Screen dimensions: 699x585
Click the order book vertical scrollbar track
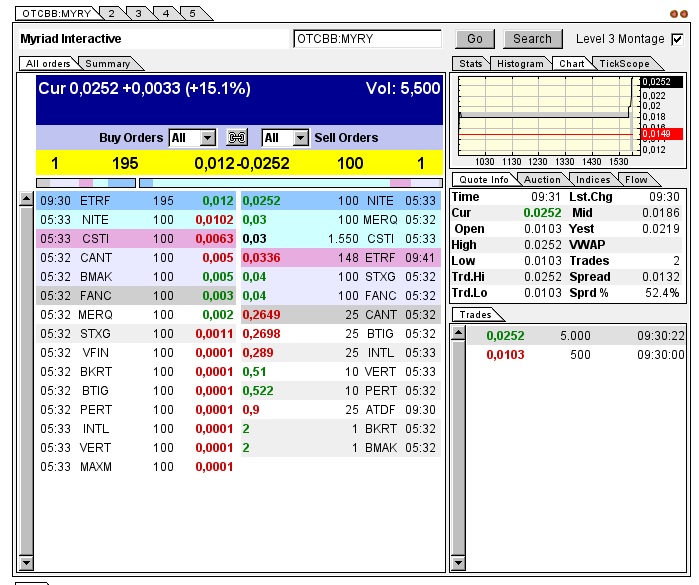click(x=26, y=381)
